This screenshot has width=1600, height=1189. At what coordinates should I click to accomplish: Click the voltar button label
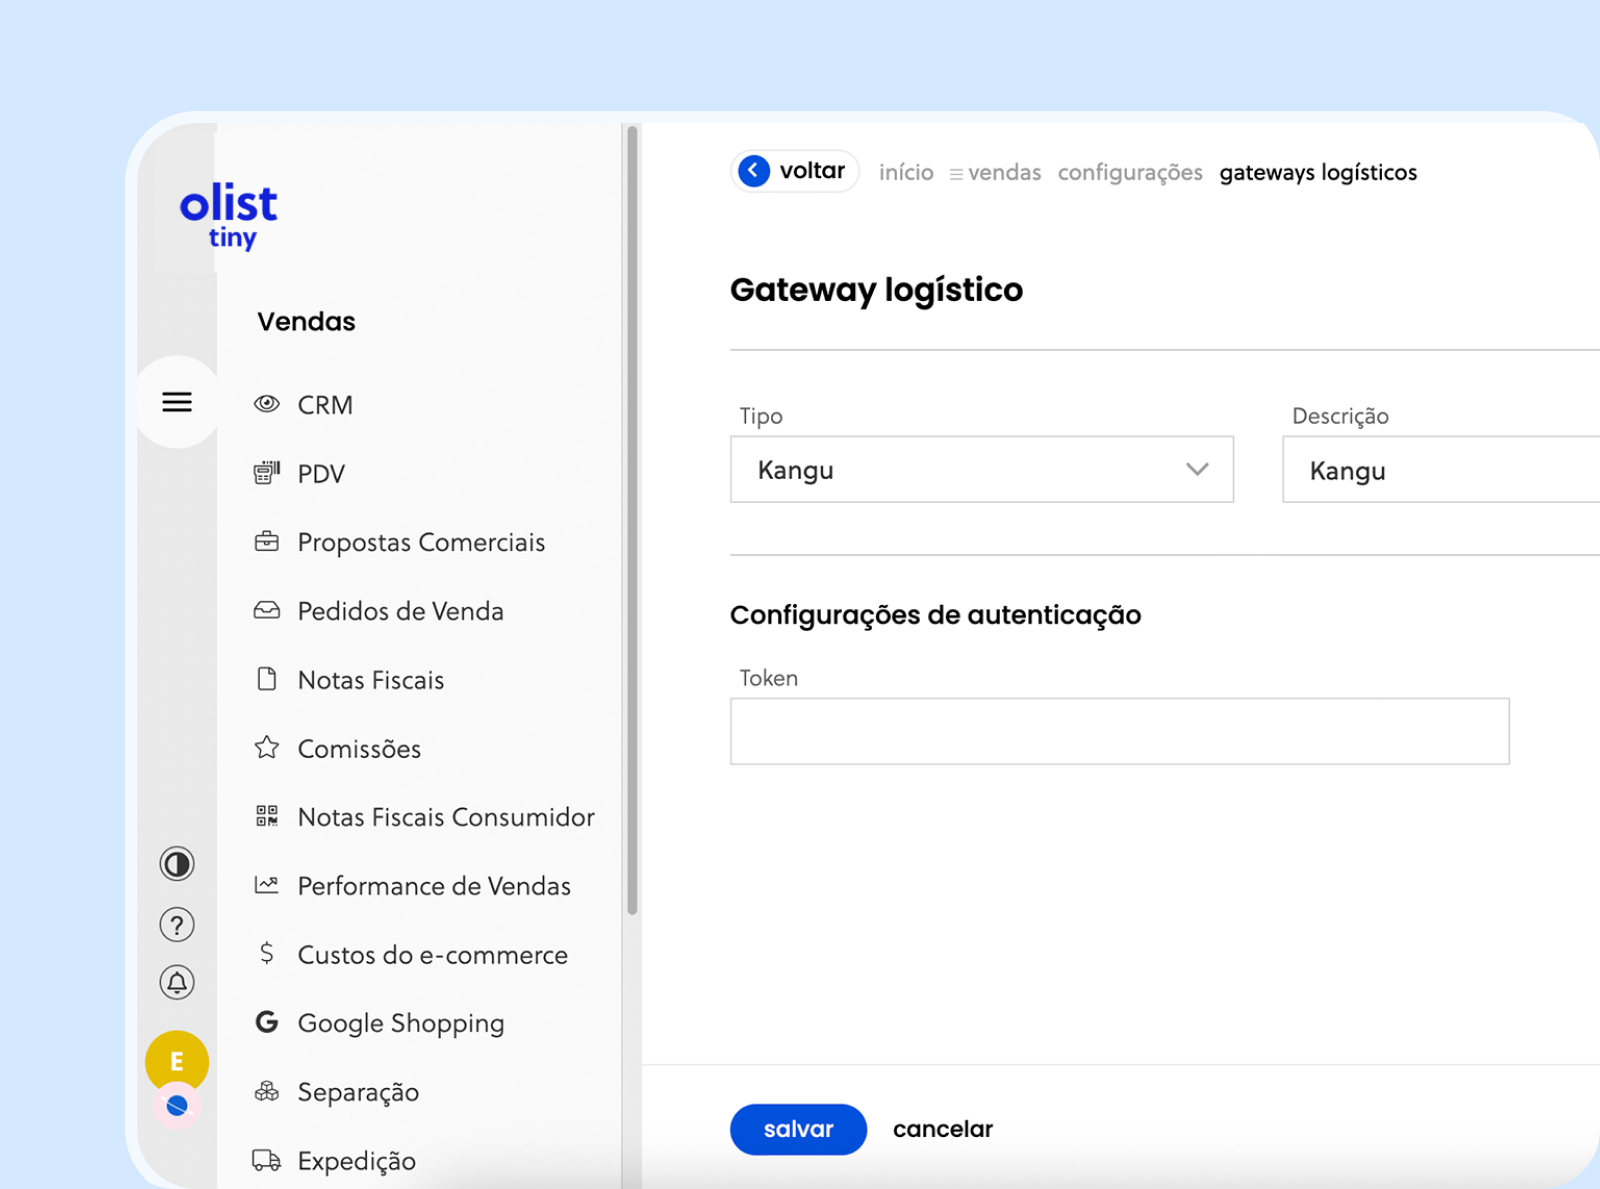pos(812,171)
